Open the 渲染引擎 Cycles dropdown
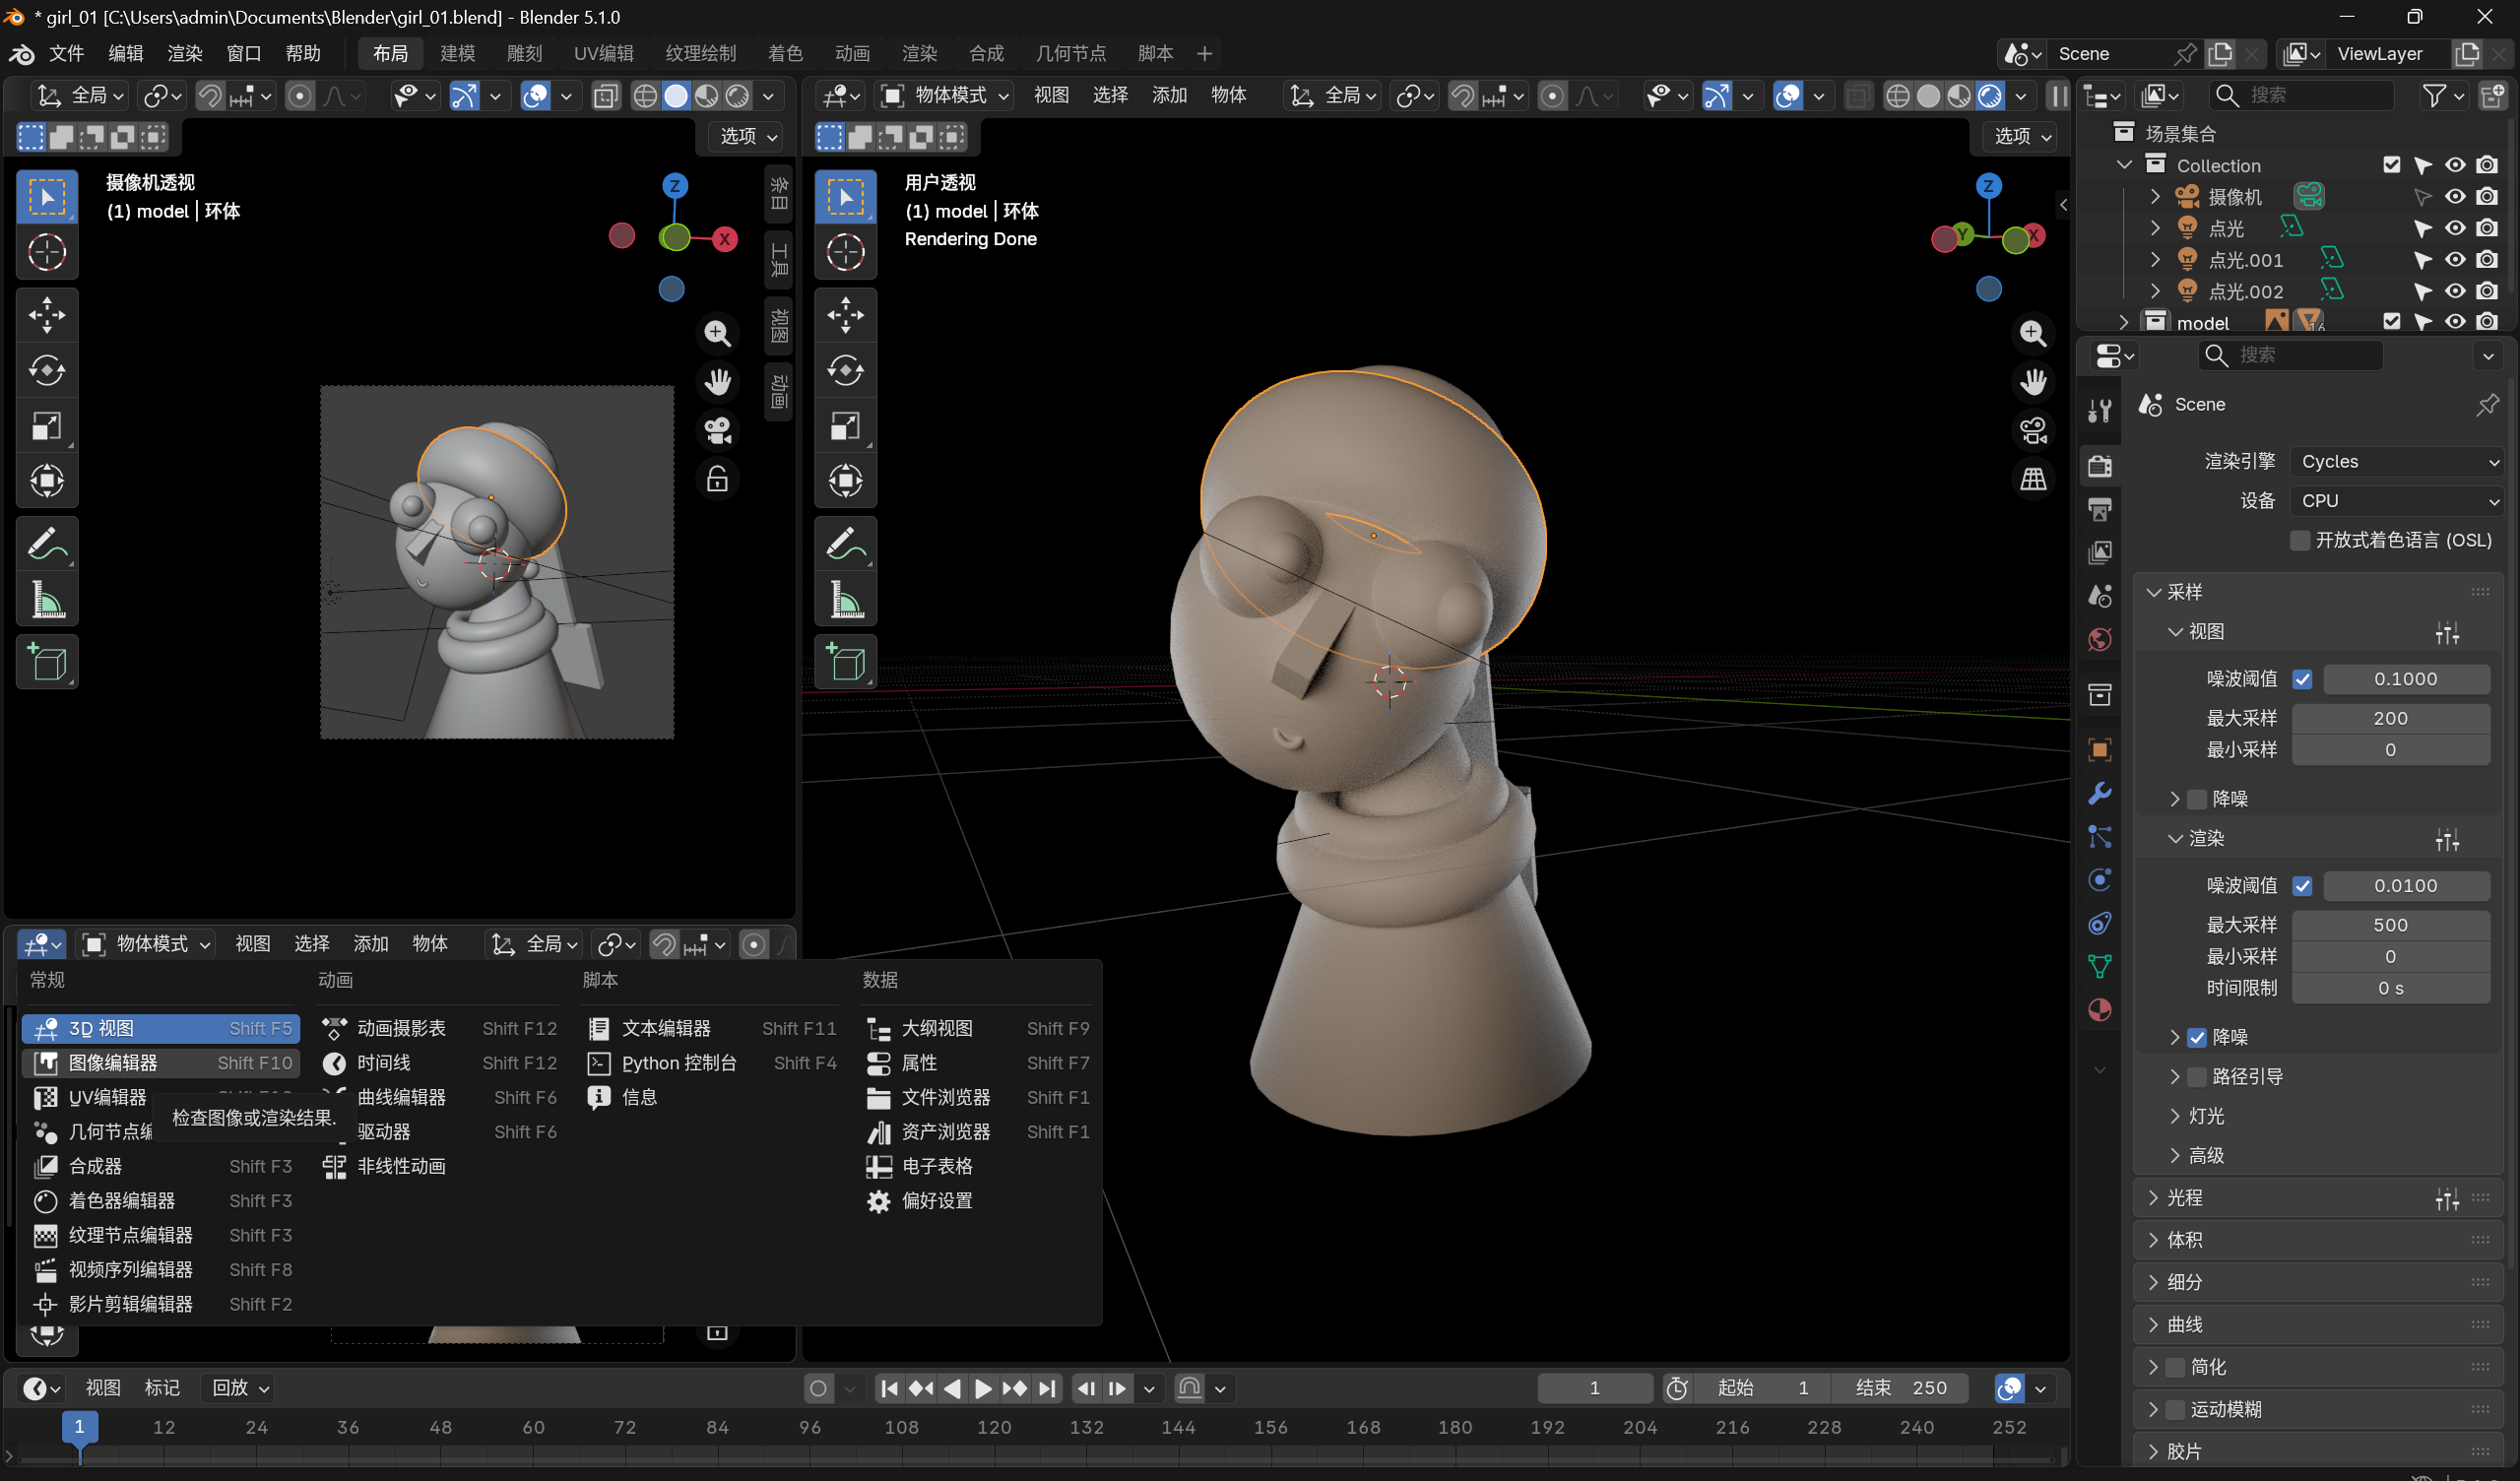The height and width of the screenshot is (1481, 2520). tap(2397, 462)
